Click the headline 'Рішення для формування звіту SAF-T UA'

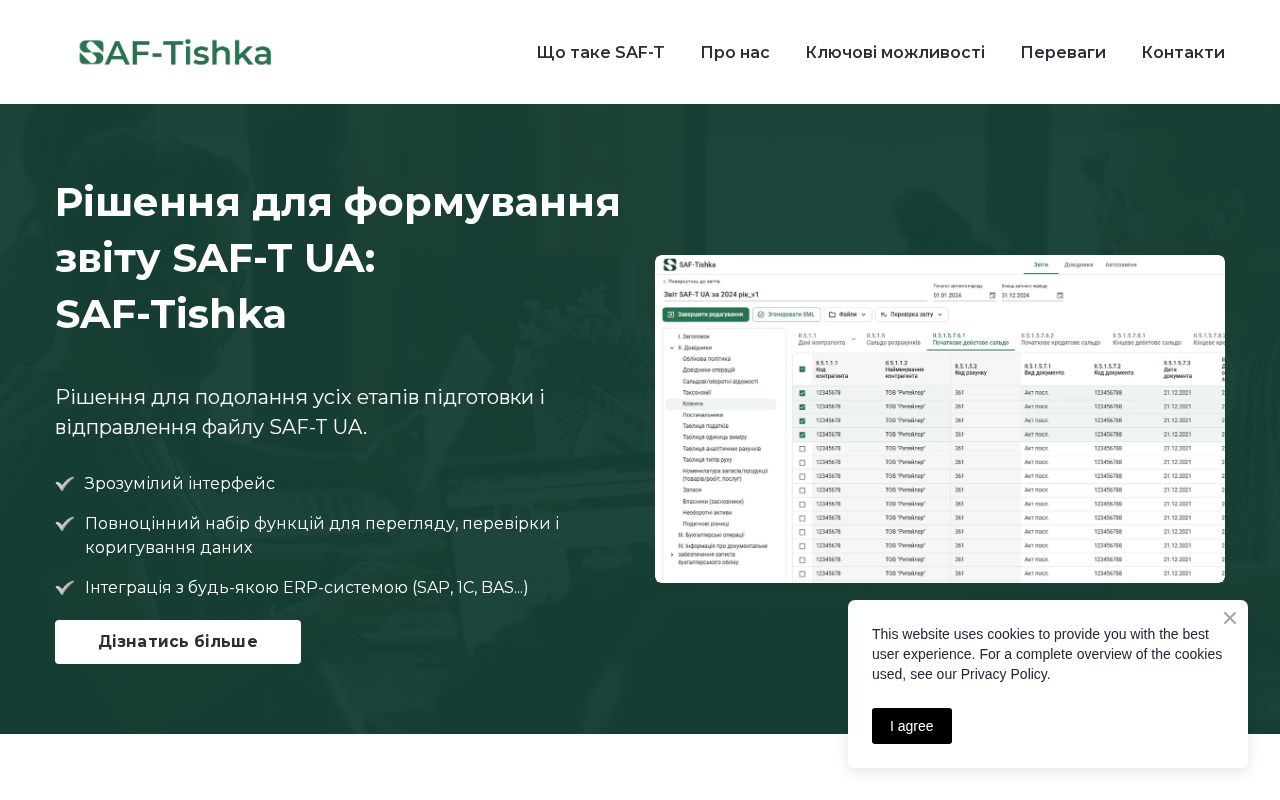click(x=338, y=258)
